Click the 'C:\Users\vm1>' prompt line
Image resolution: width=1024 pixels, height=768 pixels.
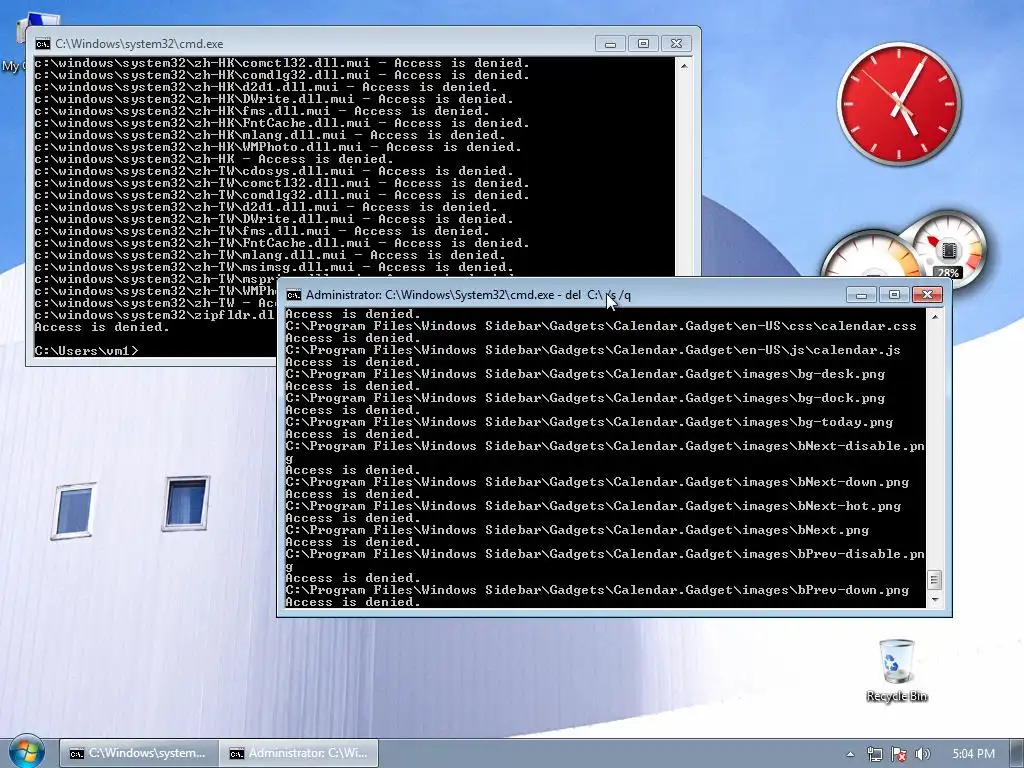point(86,351)
